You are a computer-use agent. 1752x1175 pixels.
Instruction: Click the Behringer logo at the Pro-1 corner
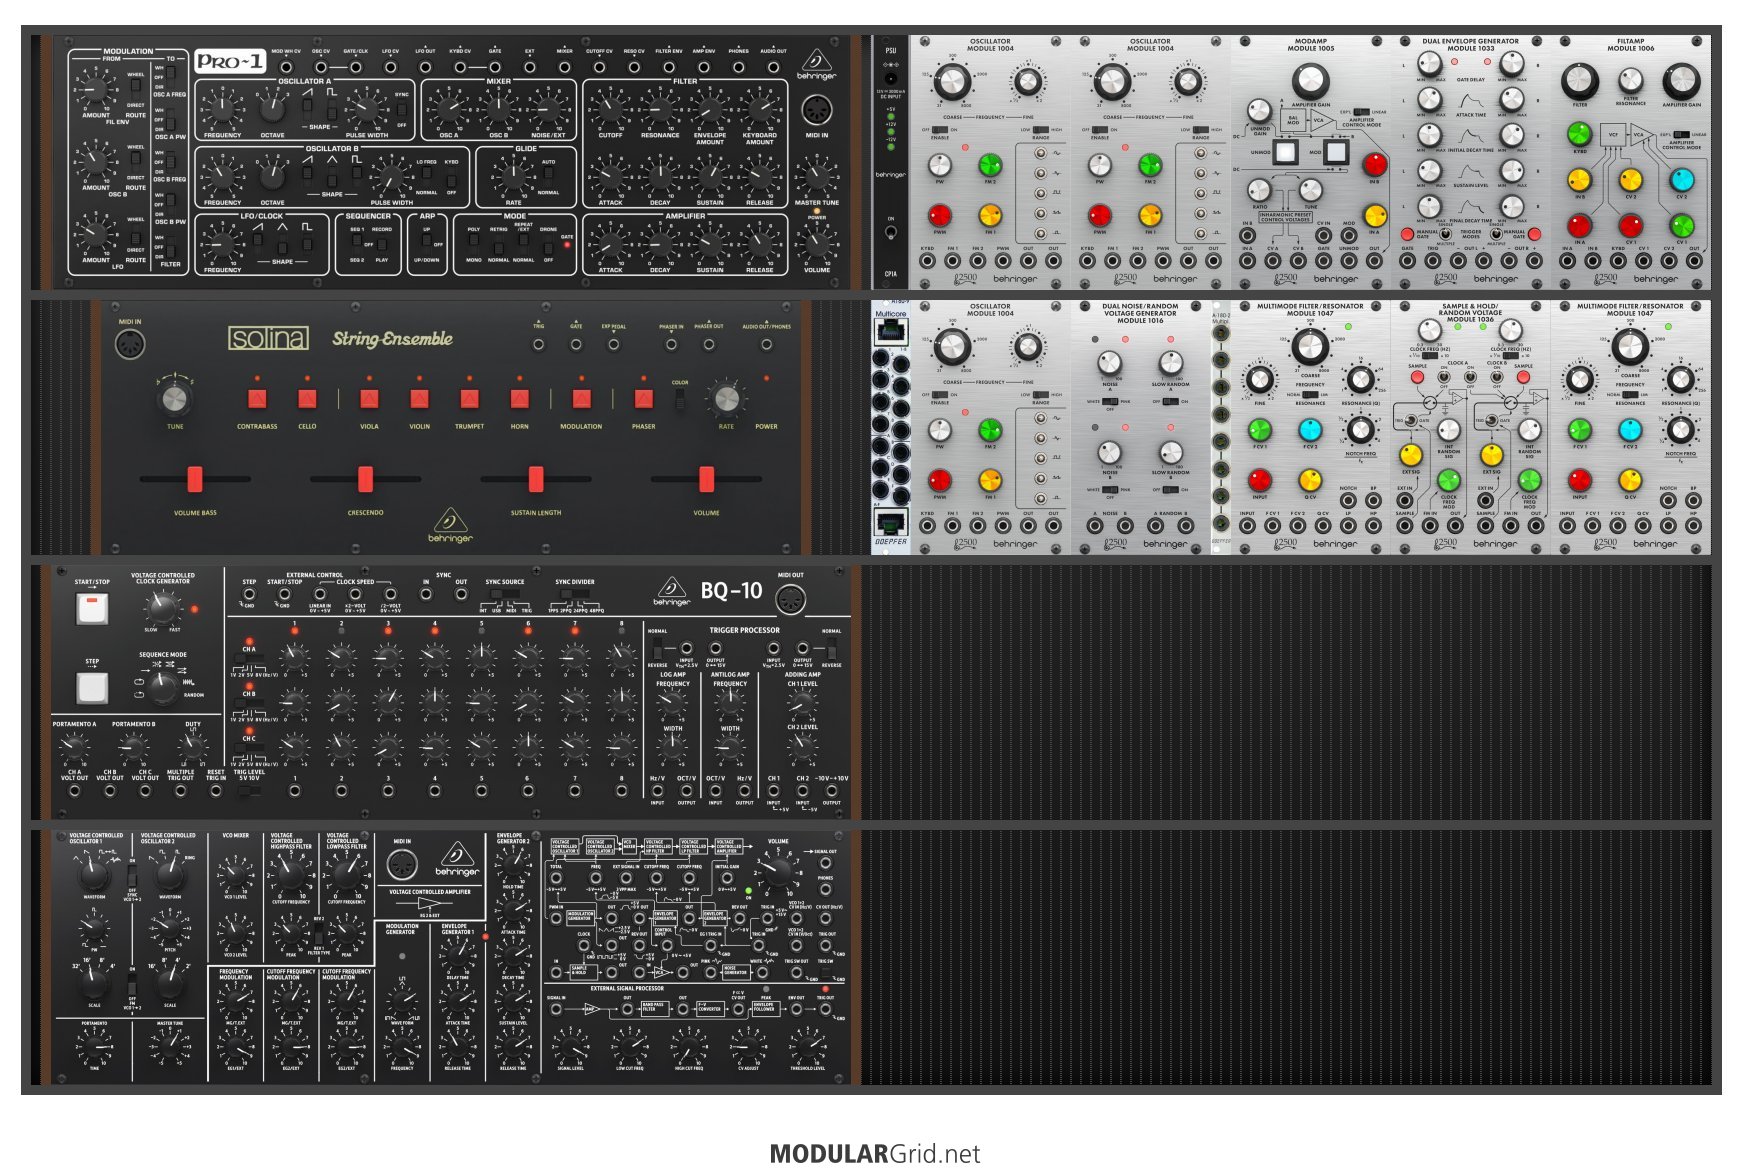tap(817, 63)
